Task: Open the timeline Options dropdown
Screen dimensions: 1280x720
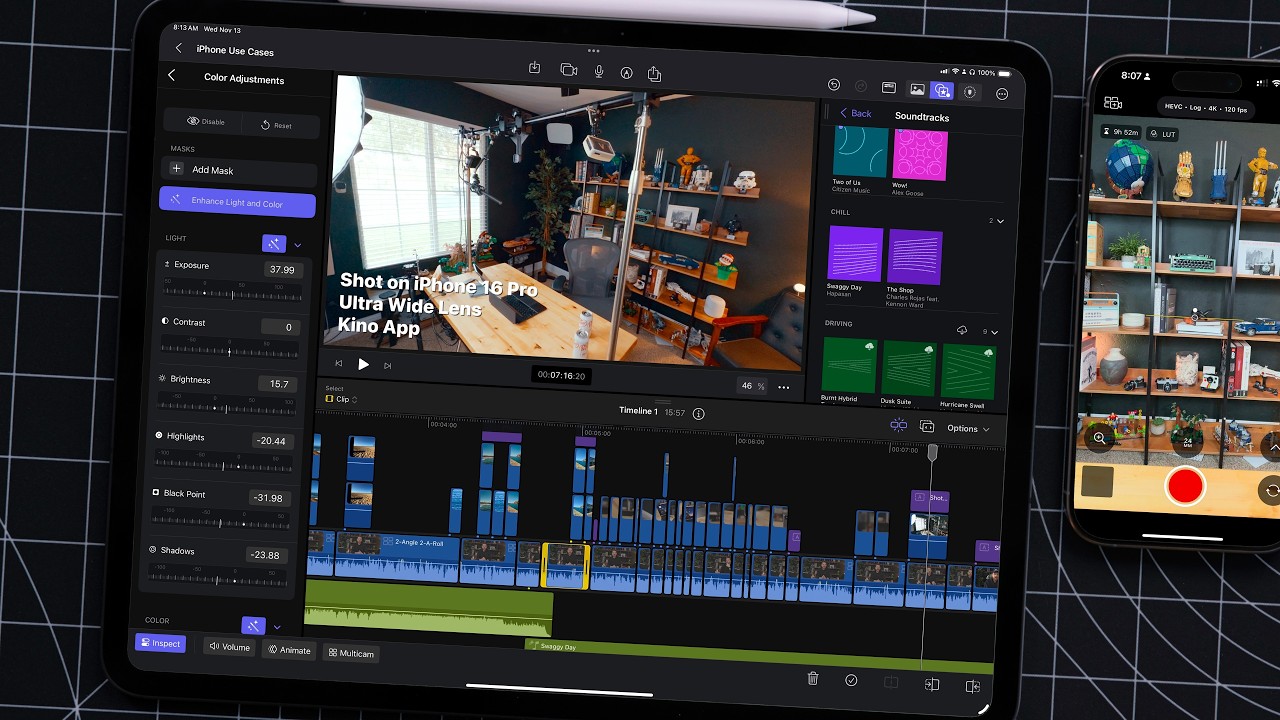Action: coord(968,429)
